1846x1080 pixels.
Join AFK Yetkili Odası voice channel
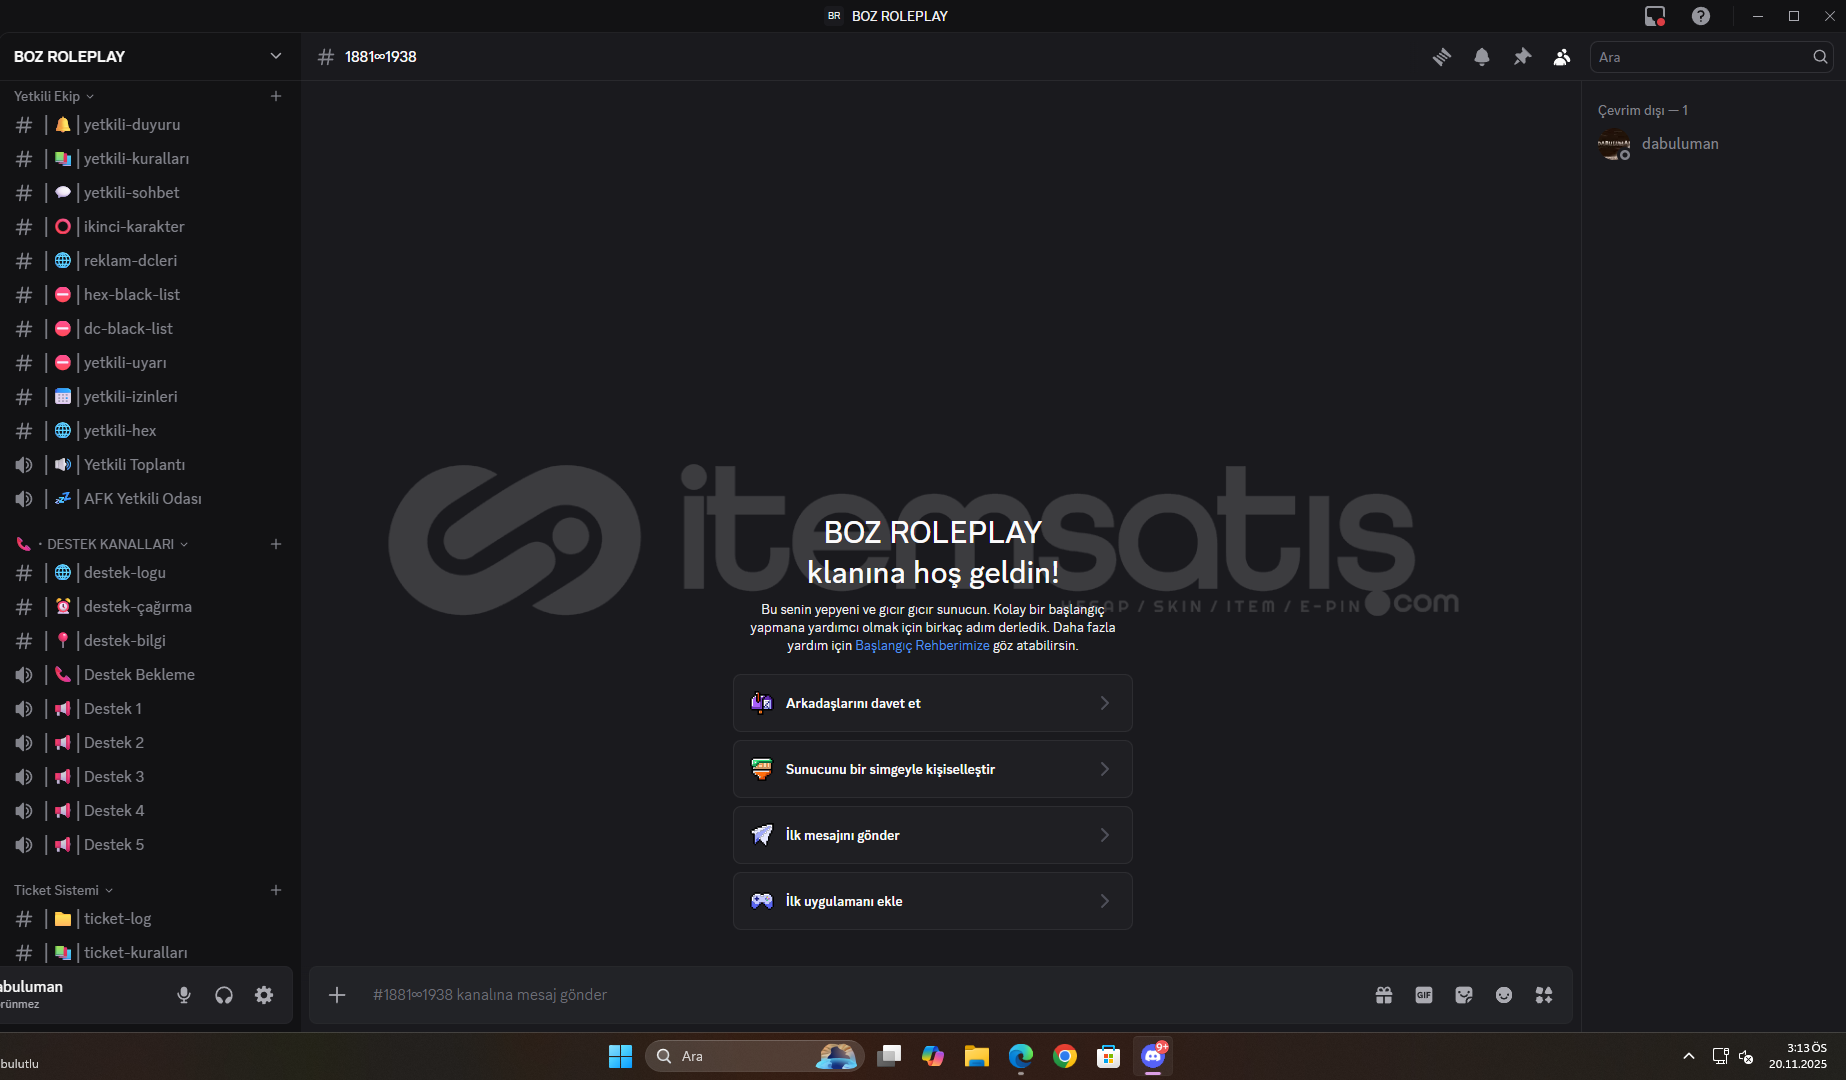pyautogui.click(x=148, y=499)
